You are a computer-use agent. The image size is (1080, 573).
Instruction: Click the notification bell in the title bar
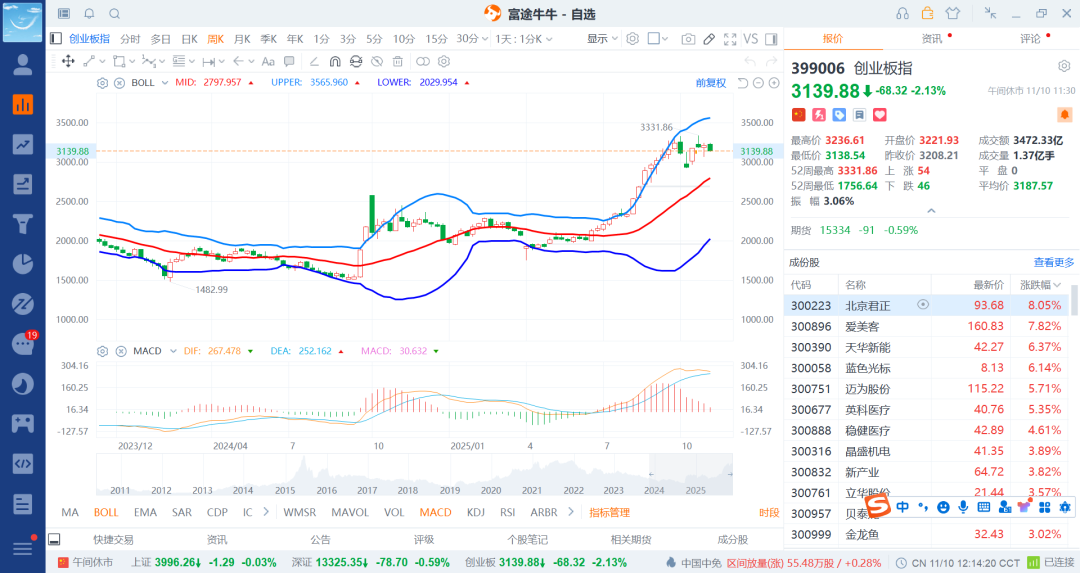pos(89,13)
